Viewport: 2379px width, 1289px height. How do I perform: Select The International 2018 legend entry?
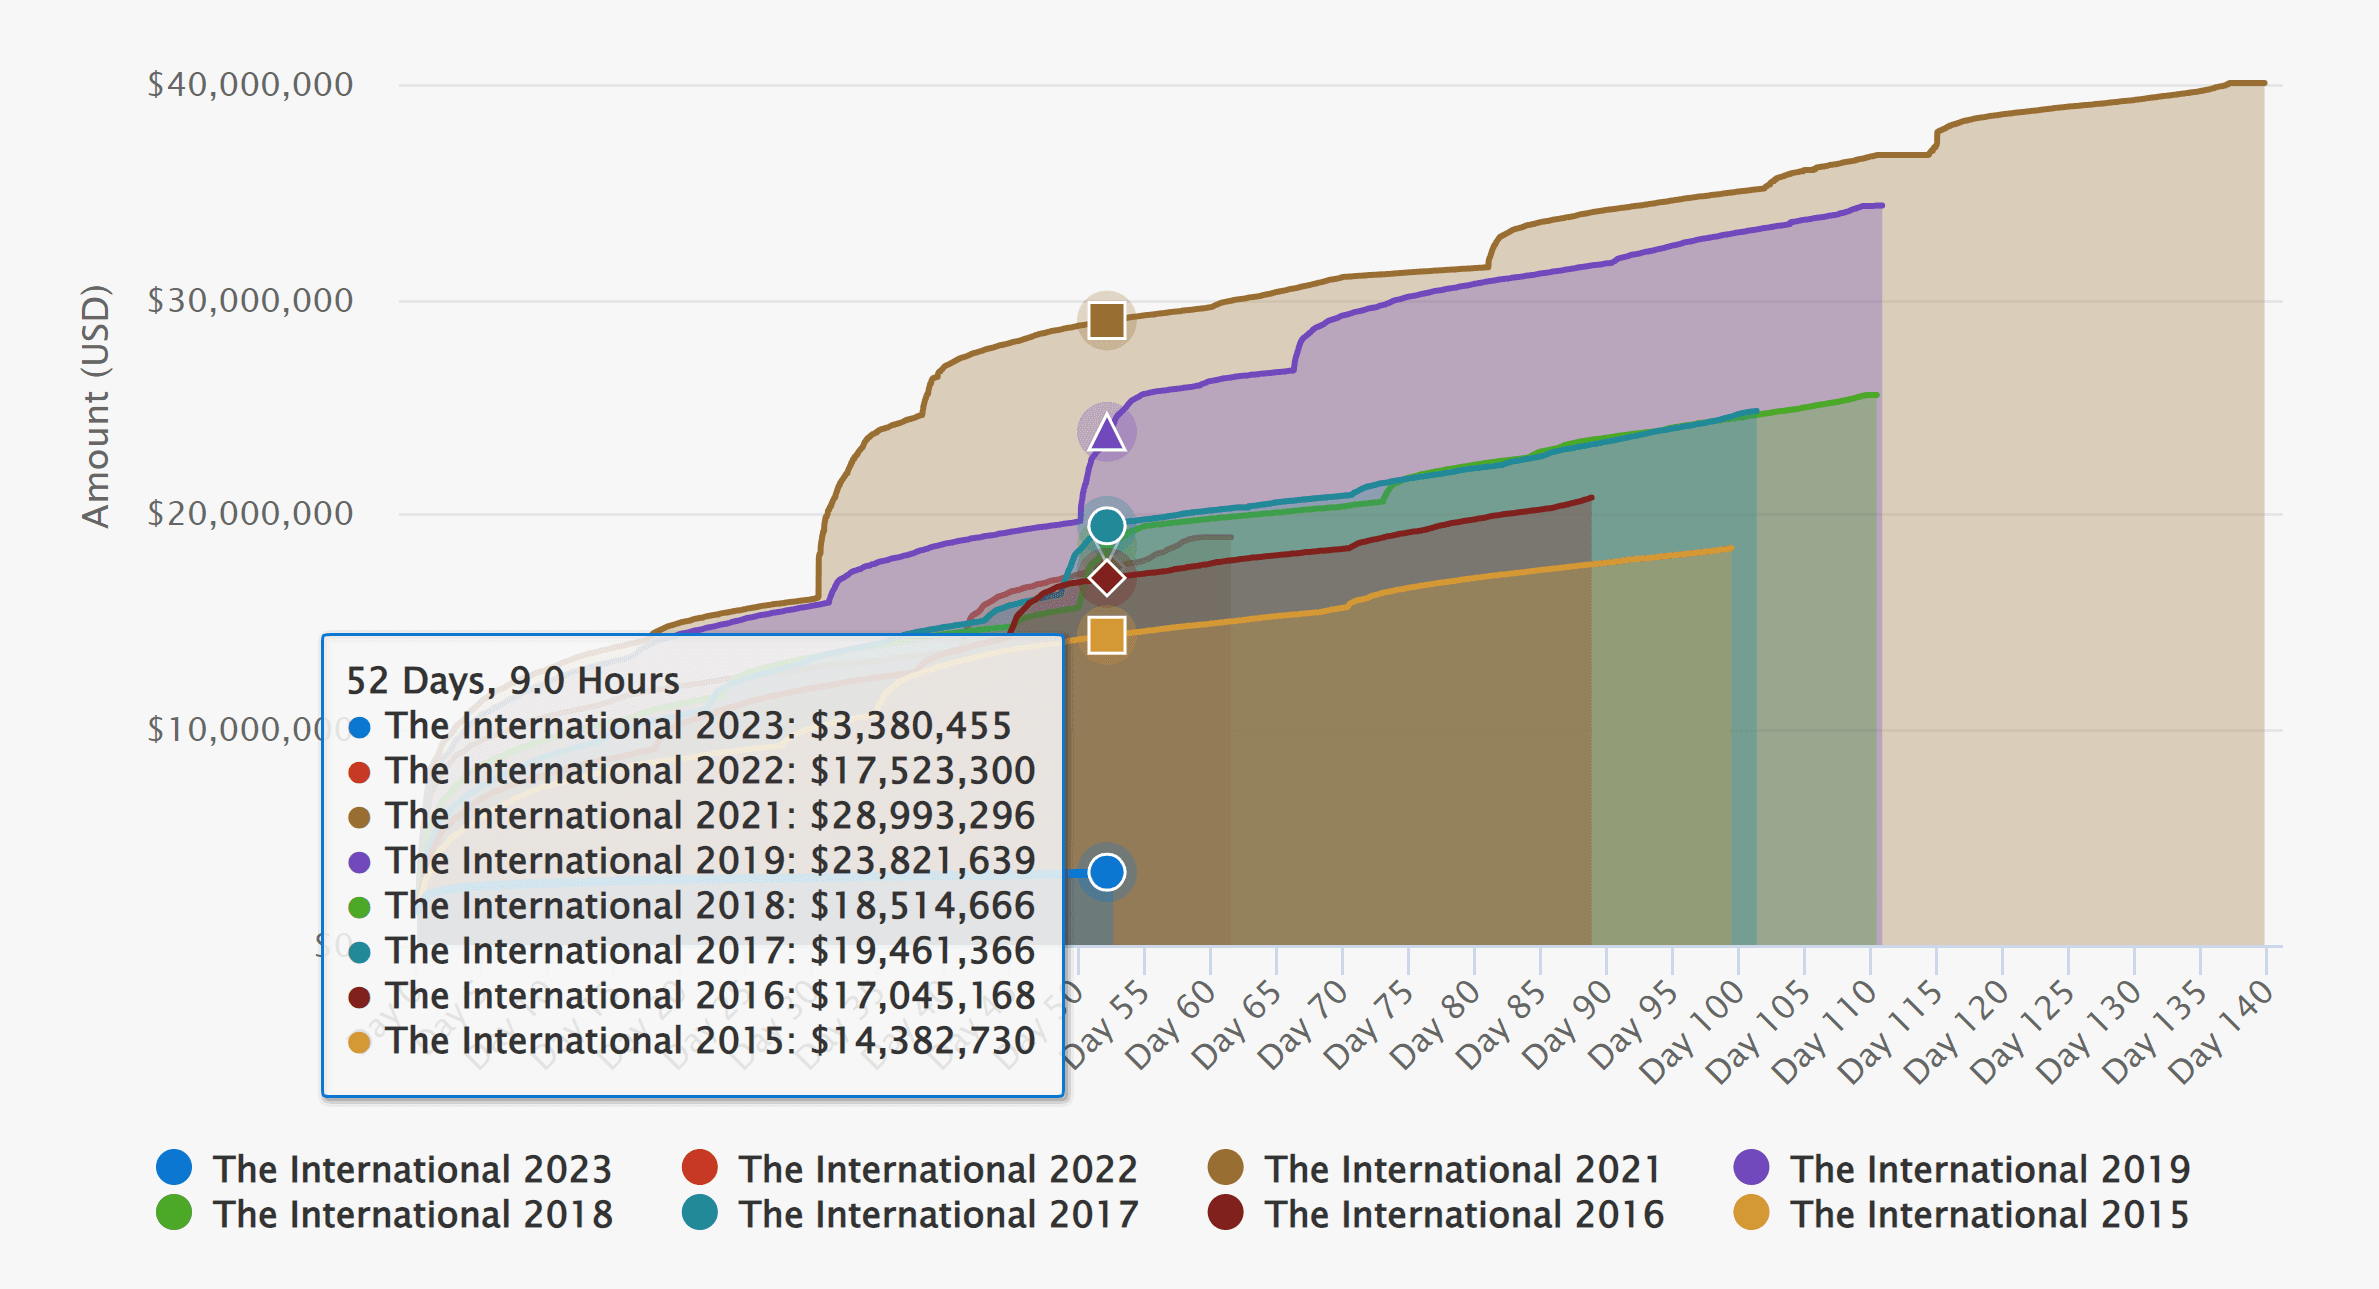click(413, 1214)
